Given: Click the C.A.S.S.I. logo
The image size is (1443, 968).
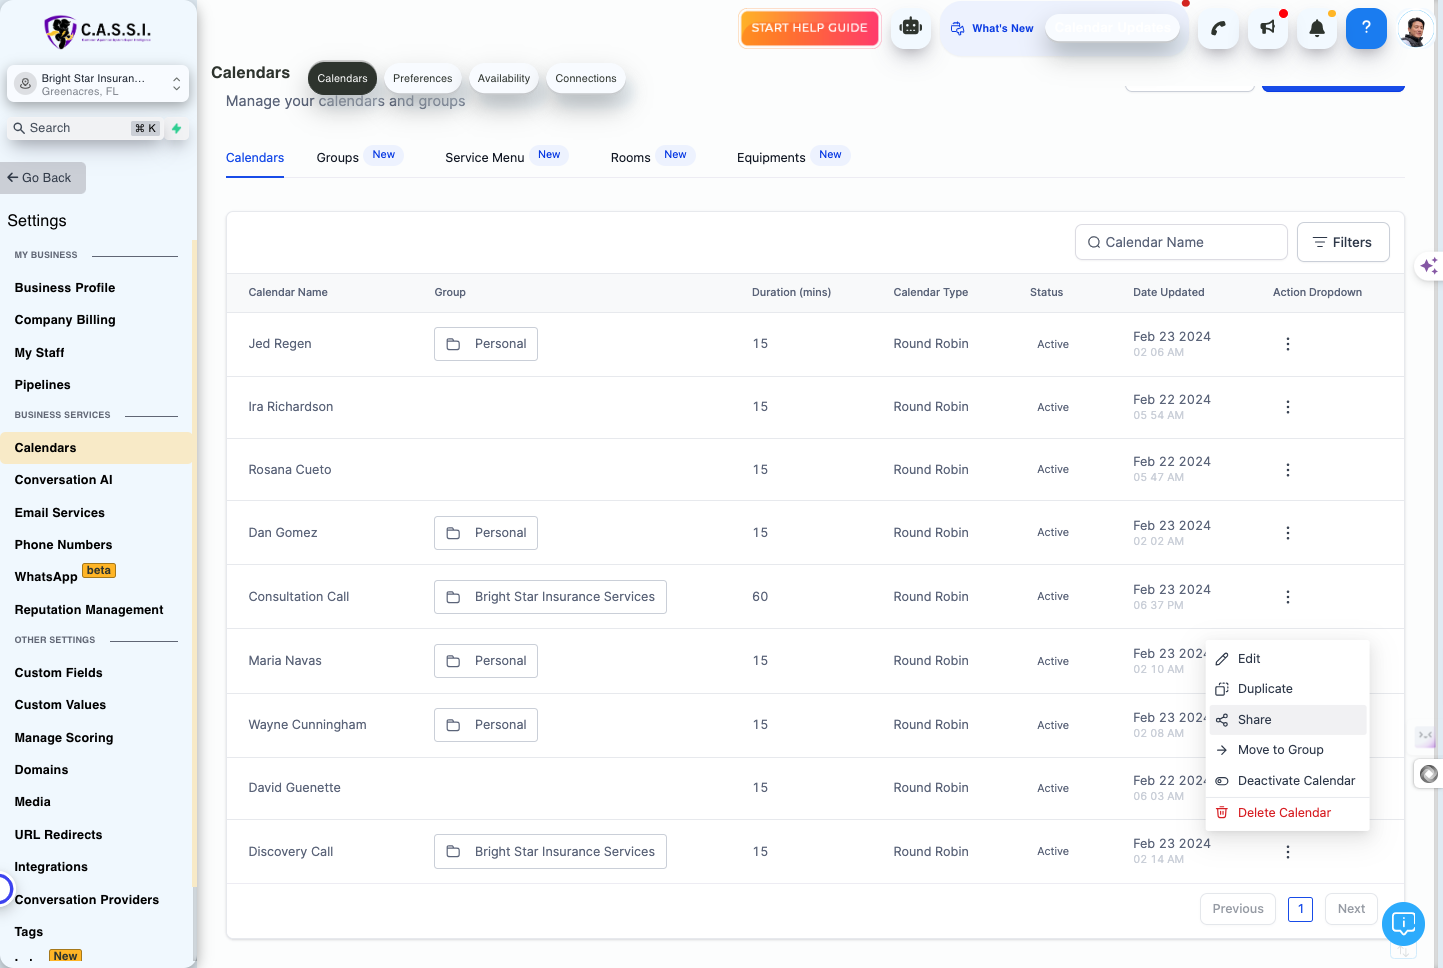Looking at the screenshot, I should (97, 31).
